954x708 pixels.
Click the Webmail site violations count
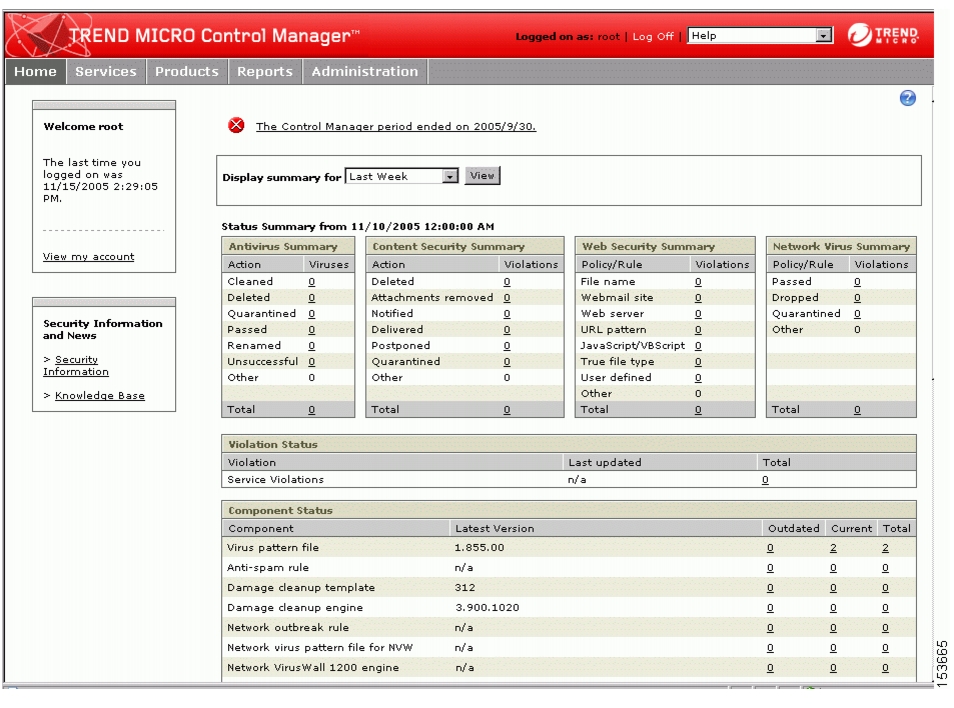pyautogui.click(x=698, y=297)
